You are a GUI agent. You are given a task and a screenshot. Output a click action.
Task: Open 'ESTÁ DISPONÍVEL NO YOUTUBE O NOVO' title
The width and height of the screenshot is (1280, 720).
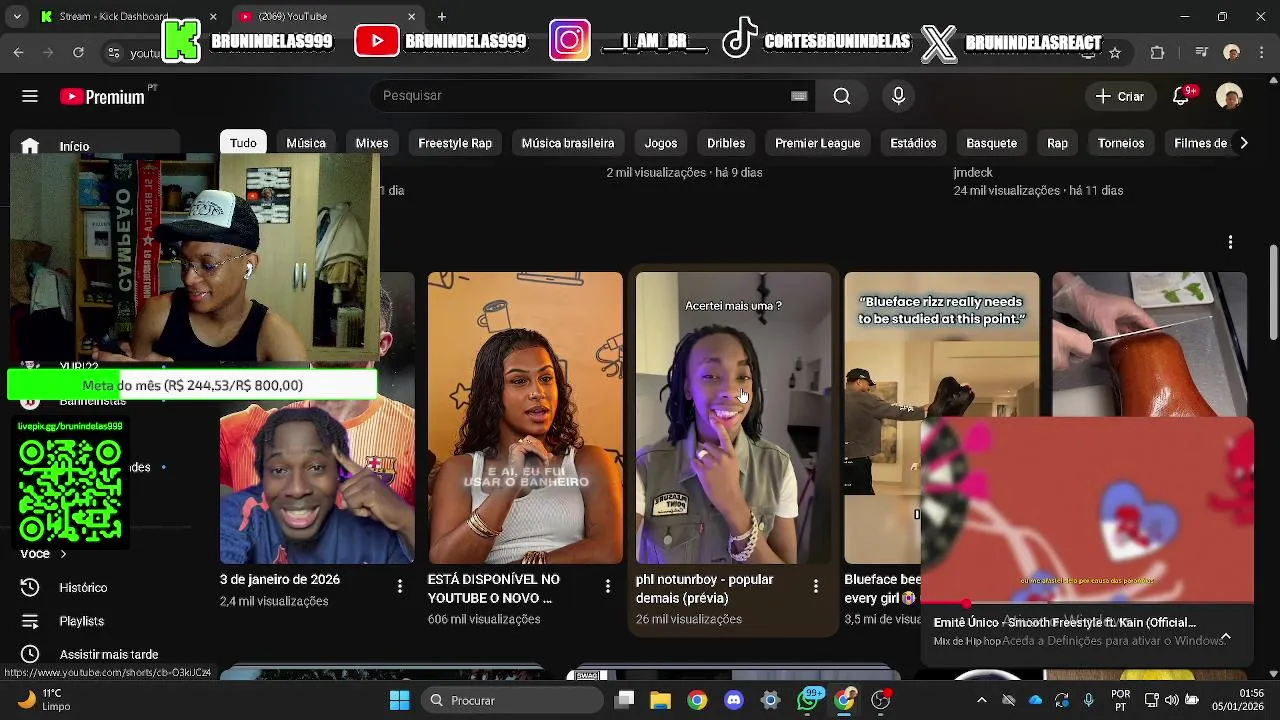494,589
